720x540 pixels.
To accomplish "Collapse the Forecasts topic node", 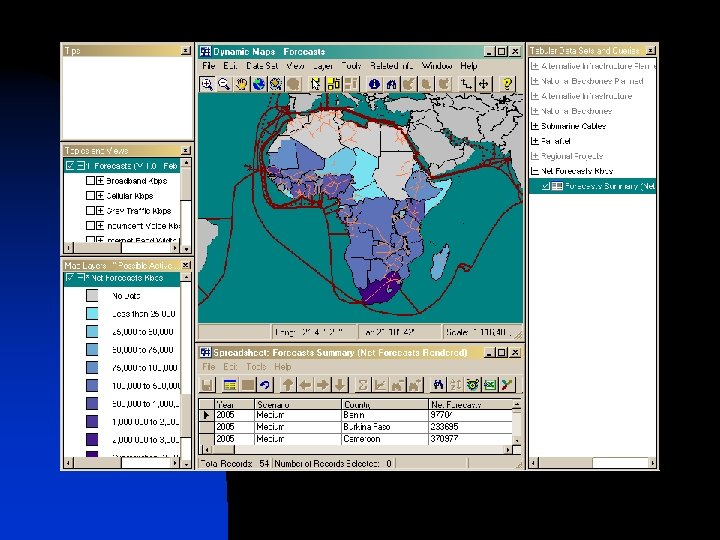I will pos(80,166).
